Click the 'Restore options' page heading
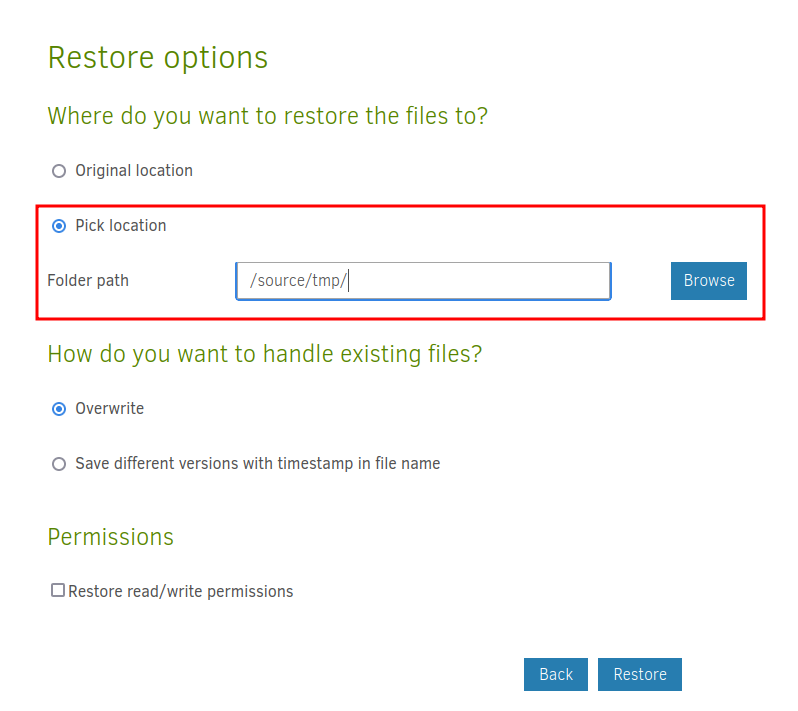Image resolution: width=798 pixels, height=711 pixels. 158,57
